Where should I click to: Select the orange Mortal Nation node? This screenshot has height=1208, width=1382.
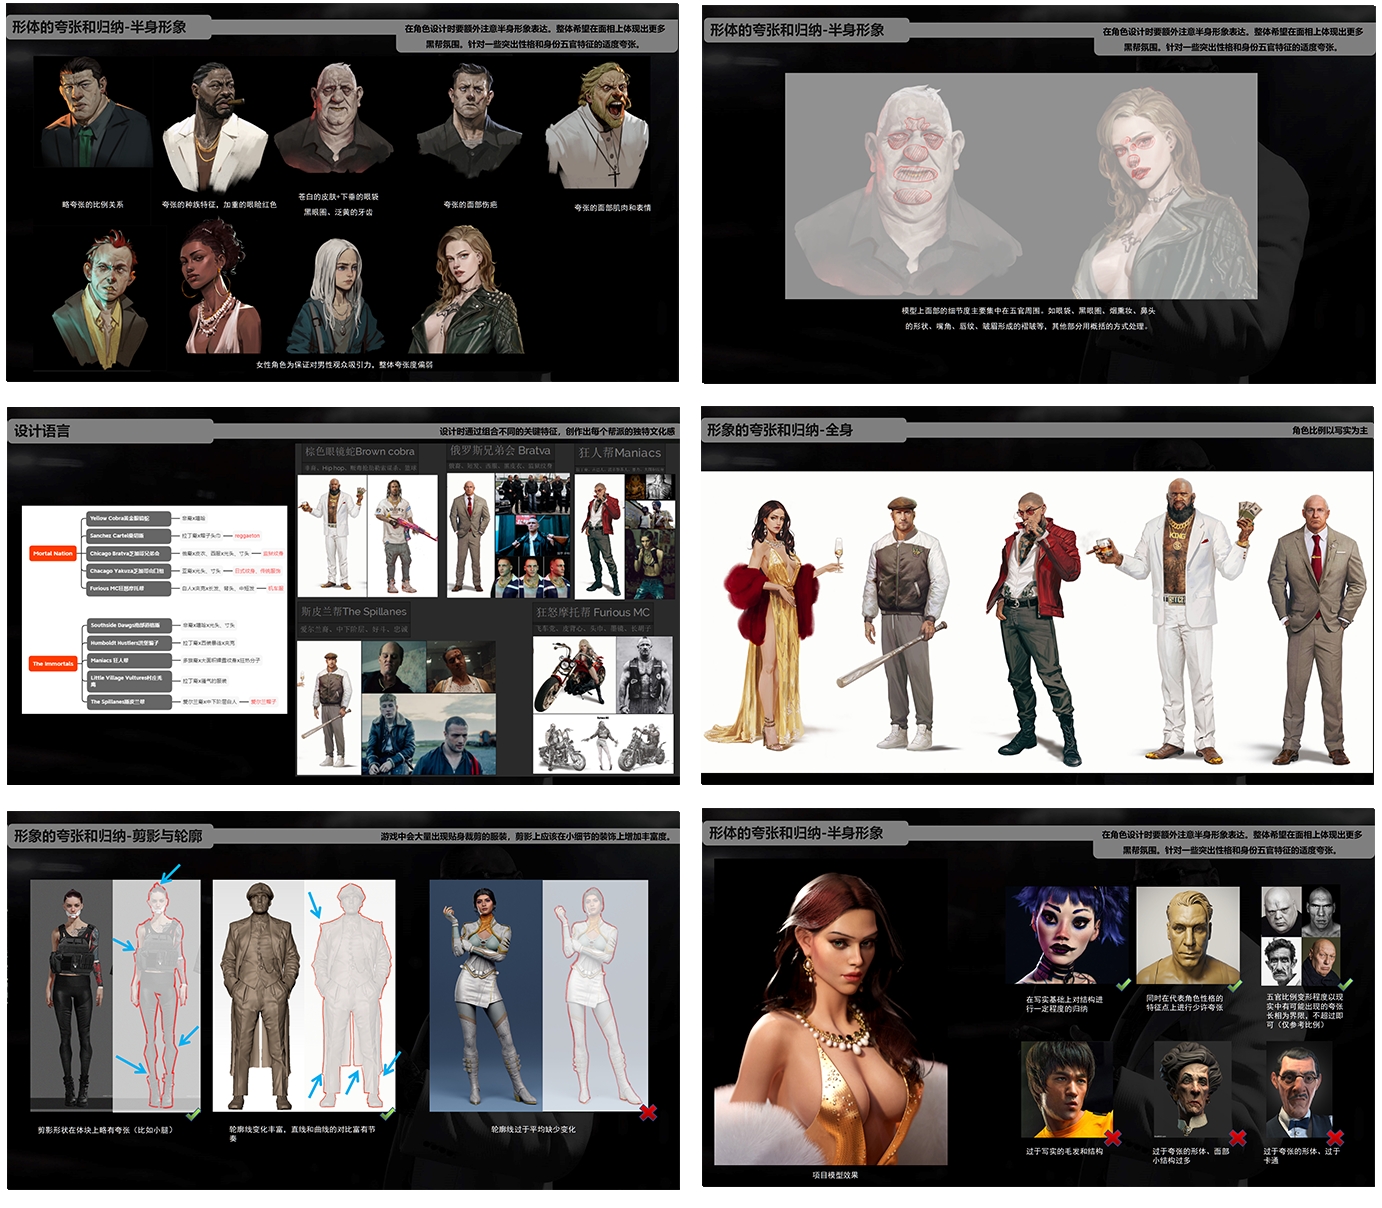point(53,553)
